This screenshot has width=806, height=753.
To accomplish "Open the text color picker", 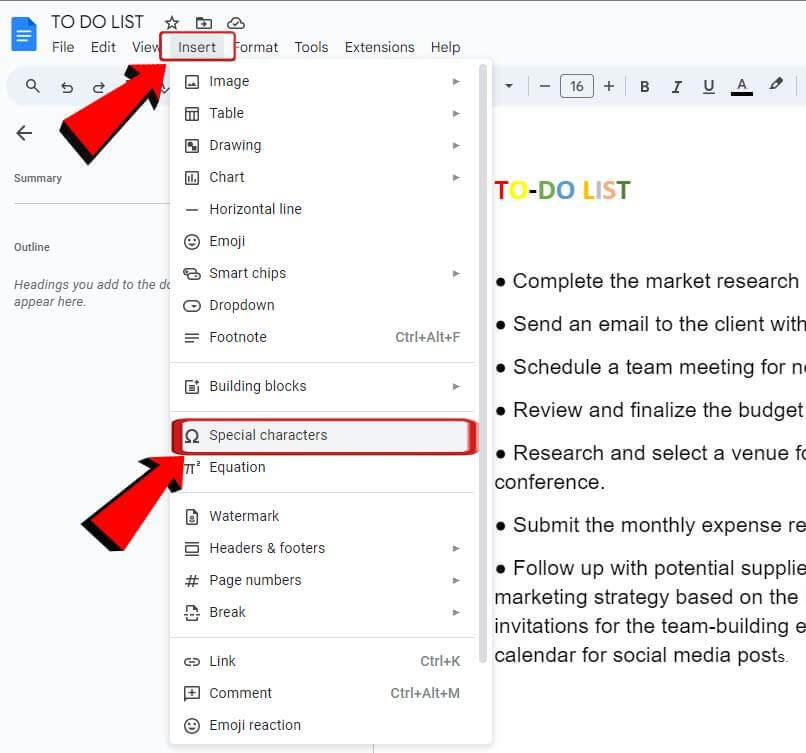I will point(742,86).
